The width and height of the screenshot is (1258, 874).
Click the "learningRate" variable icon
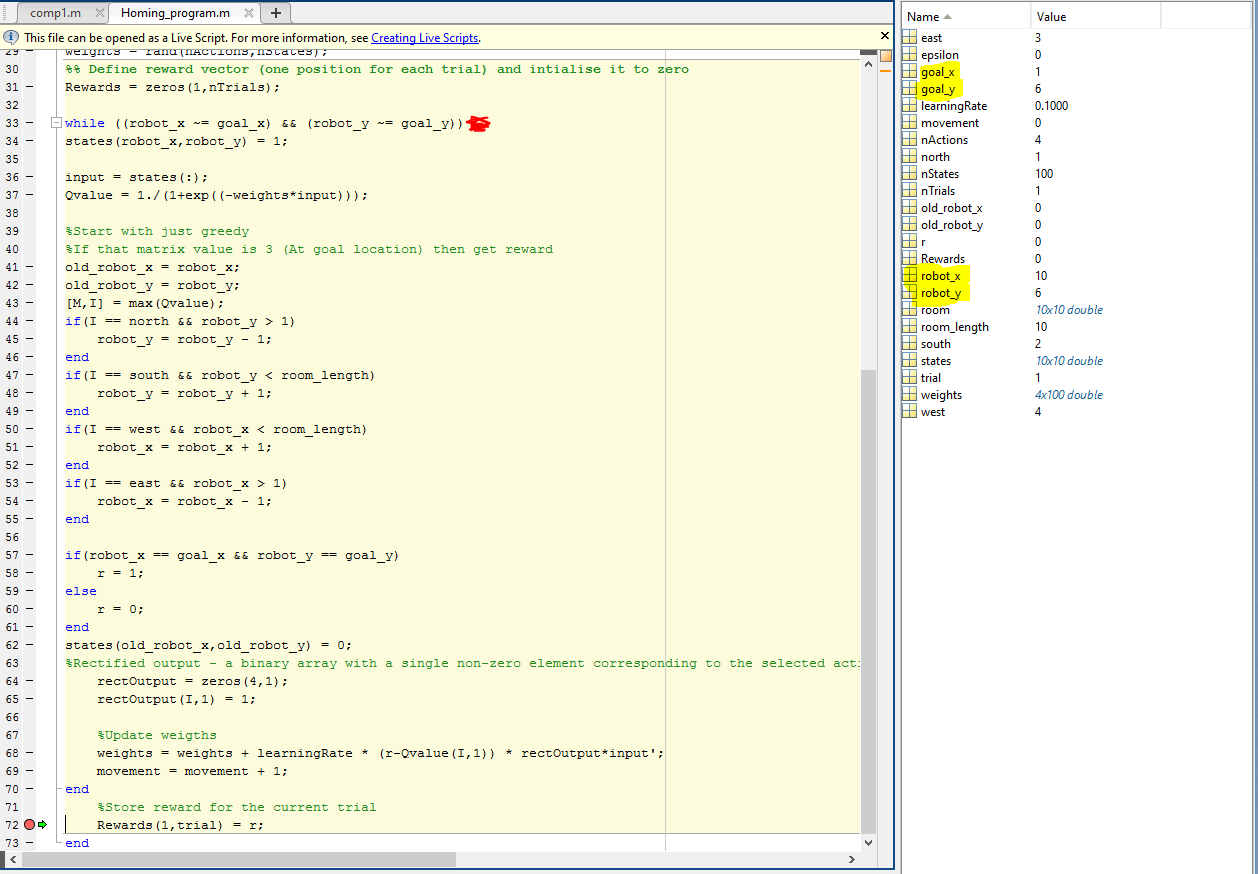[908, 105]
